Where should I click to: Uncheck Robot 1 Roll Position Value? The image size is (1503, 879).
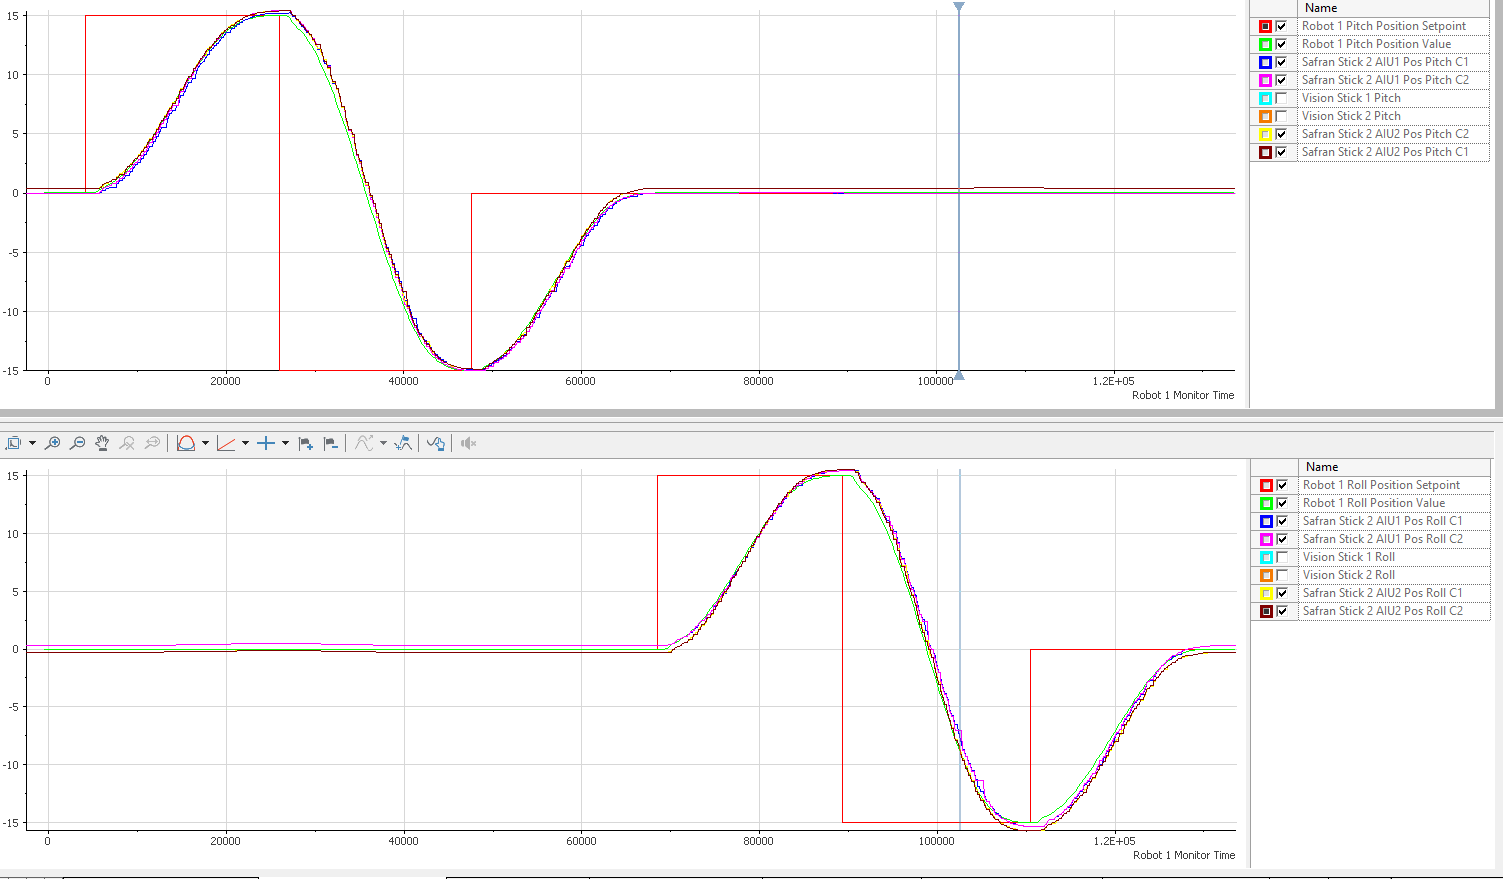point(1282,503)
